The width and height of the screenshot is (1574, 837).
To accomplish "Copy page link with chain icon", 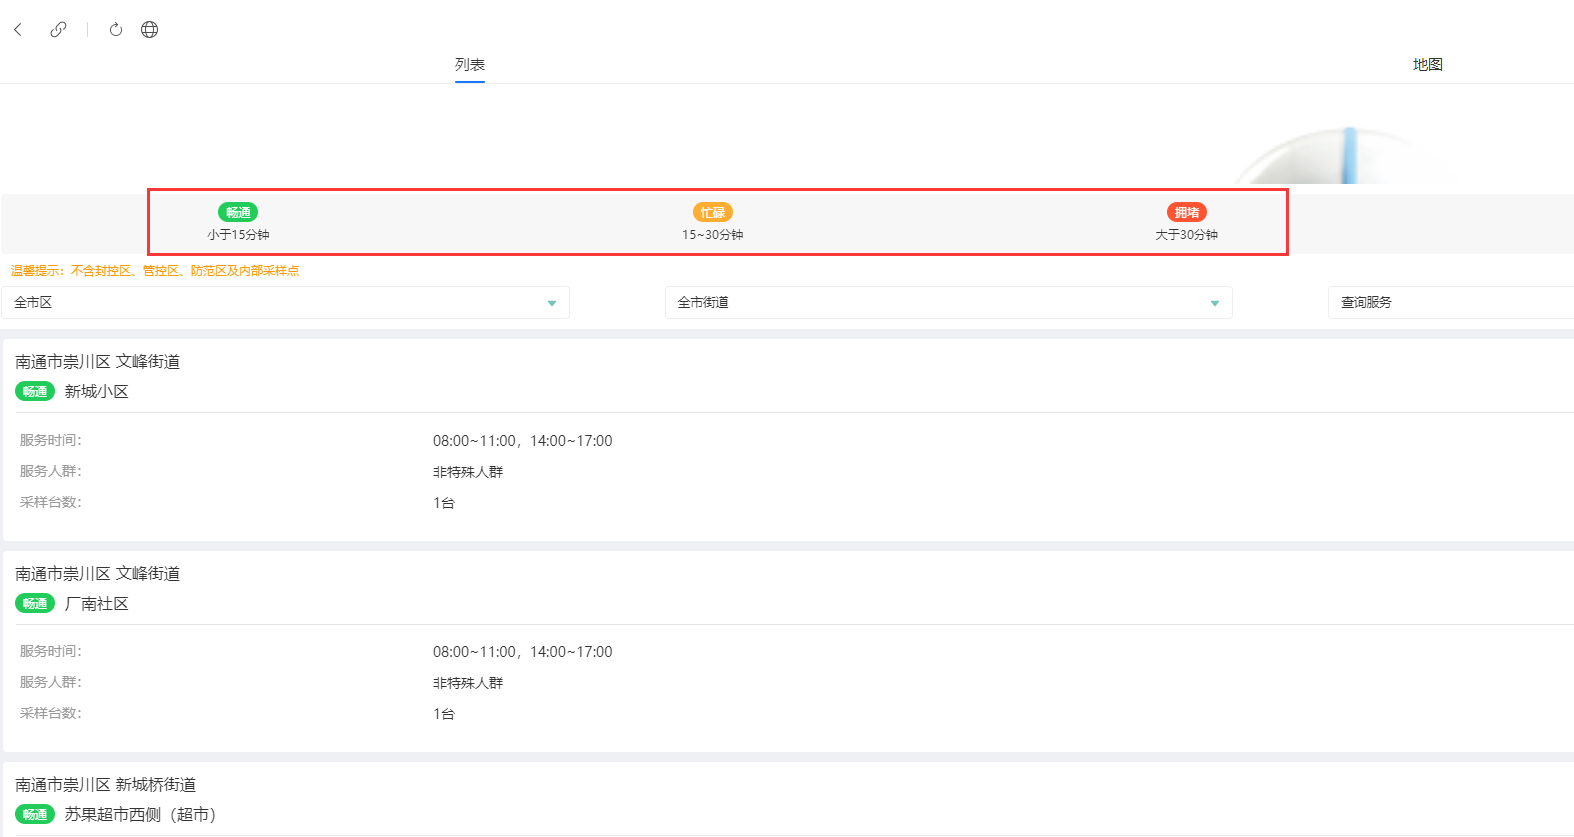I will tap(59, 30).
